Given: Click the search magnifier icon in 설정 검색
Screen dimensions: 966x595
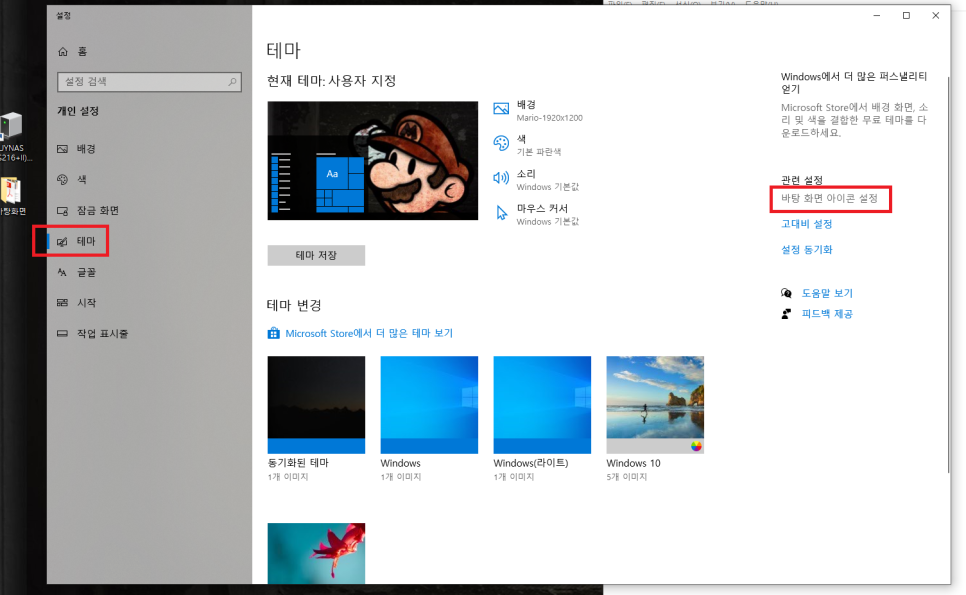Looking at the screenshot, I should 232,81.
